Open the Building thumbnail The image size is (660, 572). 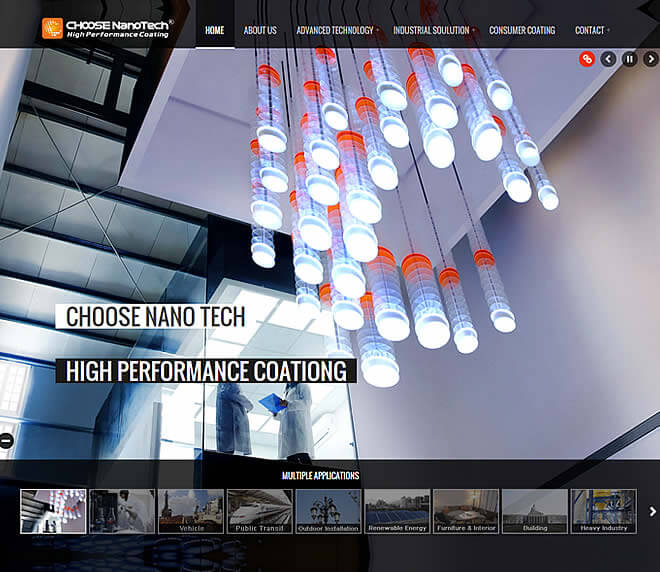(x=535, y=511)
